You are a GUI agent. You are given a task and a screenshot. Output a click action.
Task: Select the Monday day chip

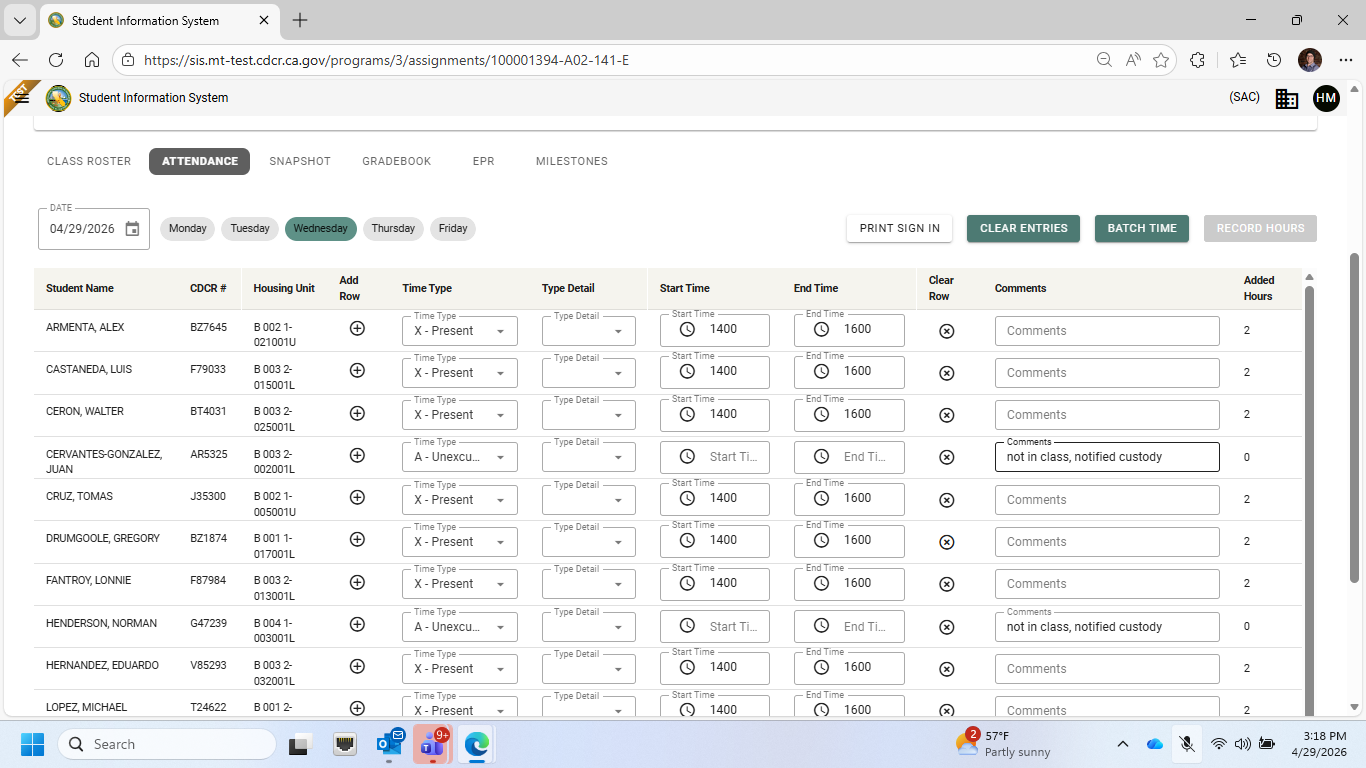(187, 229)
